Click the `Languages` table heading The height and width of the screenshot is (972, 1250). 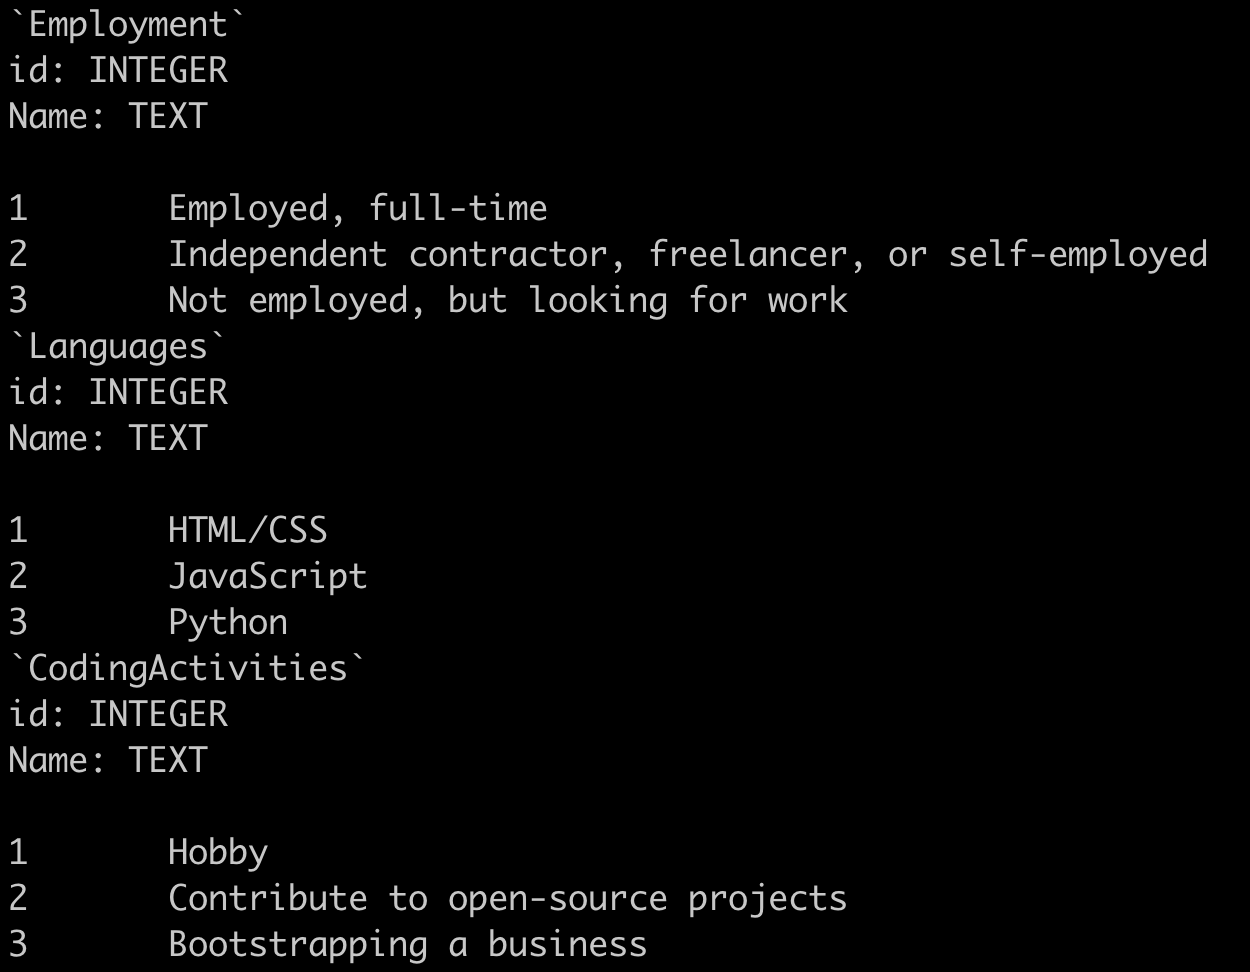117,346
